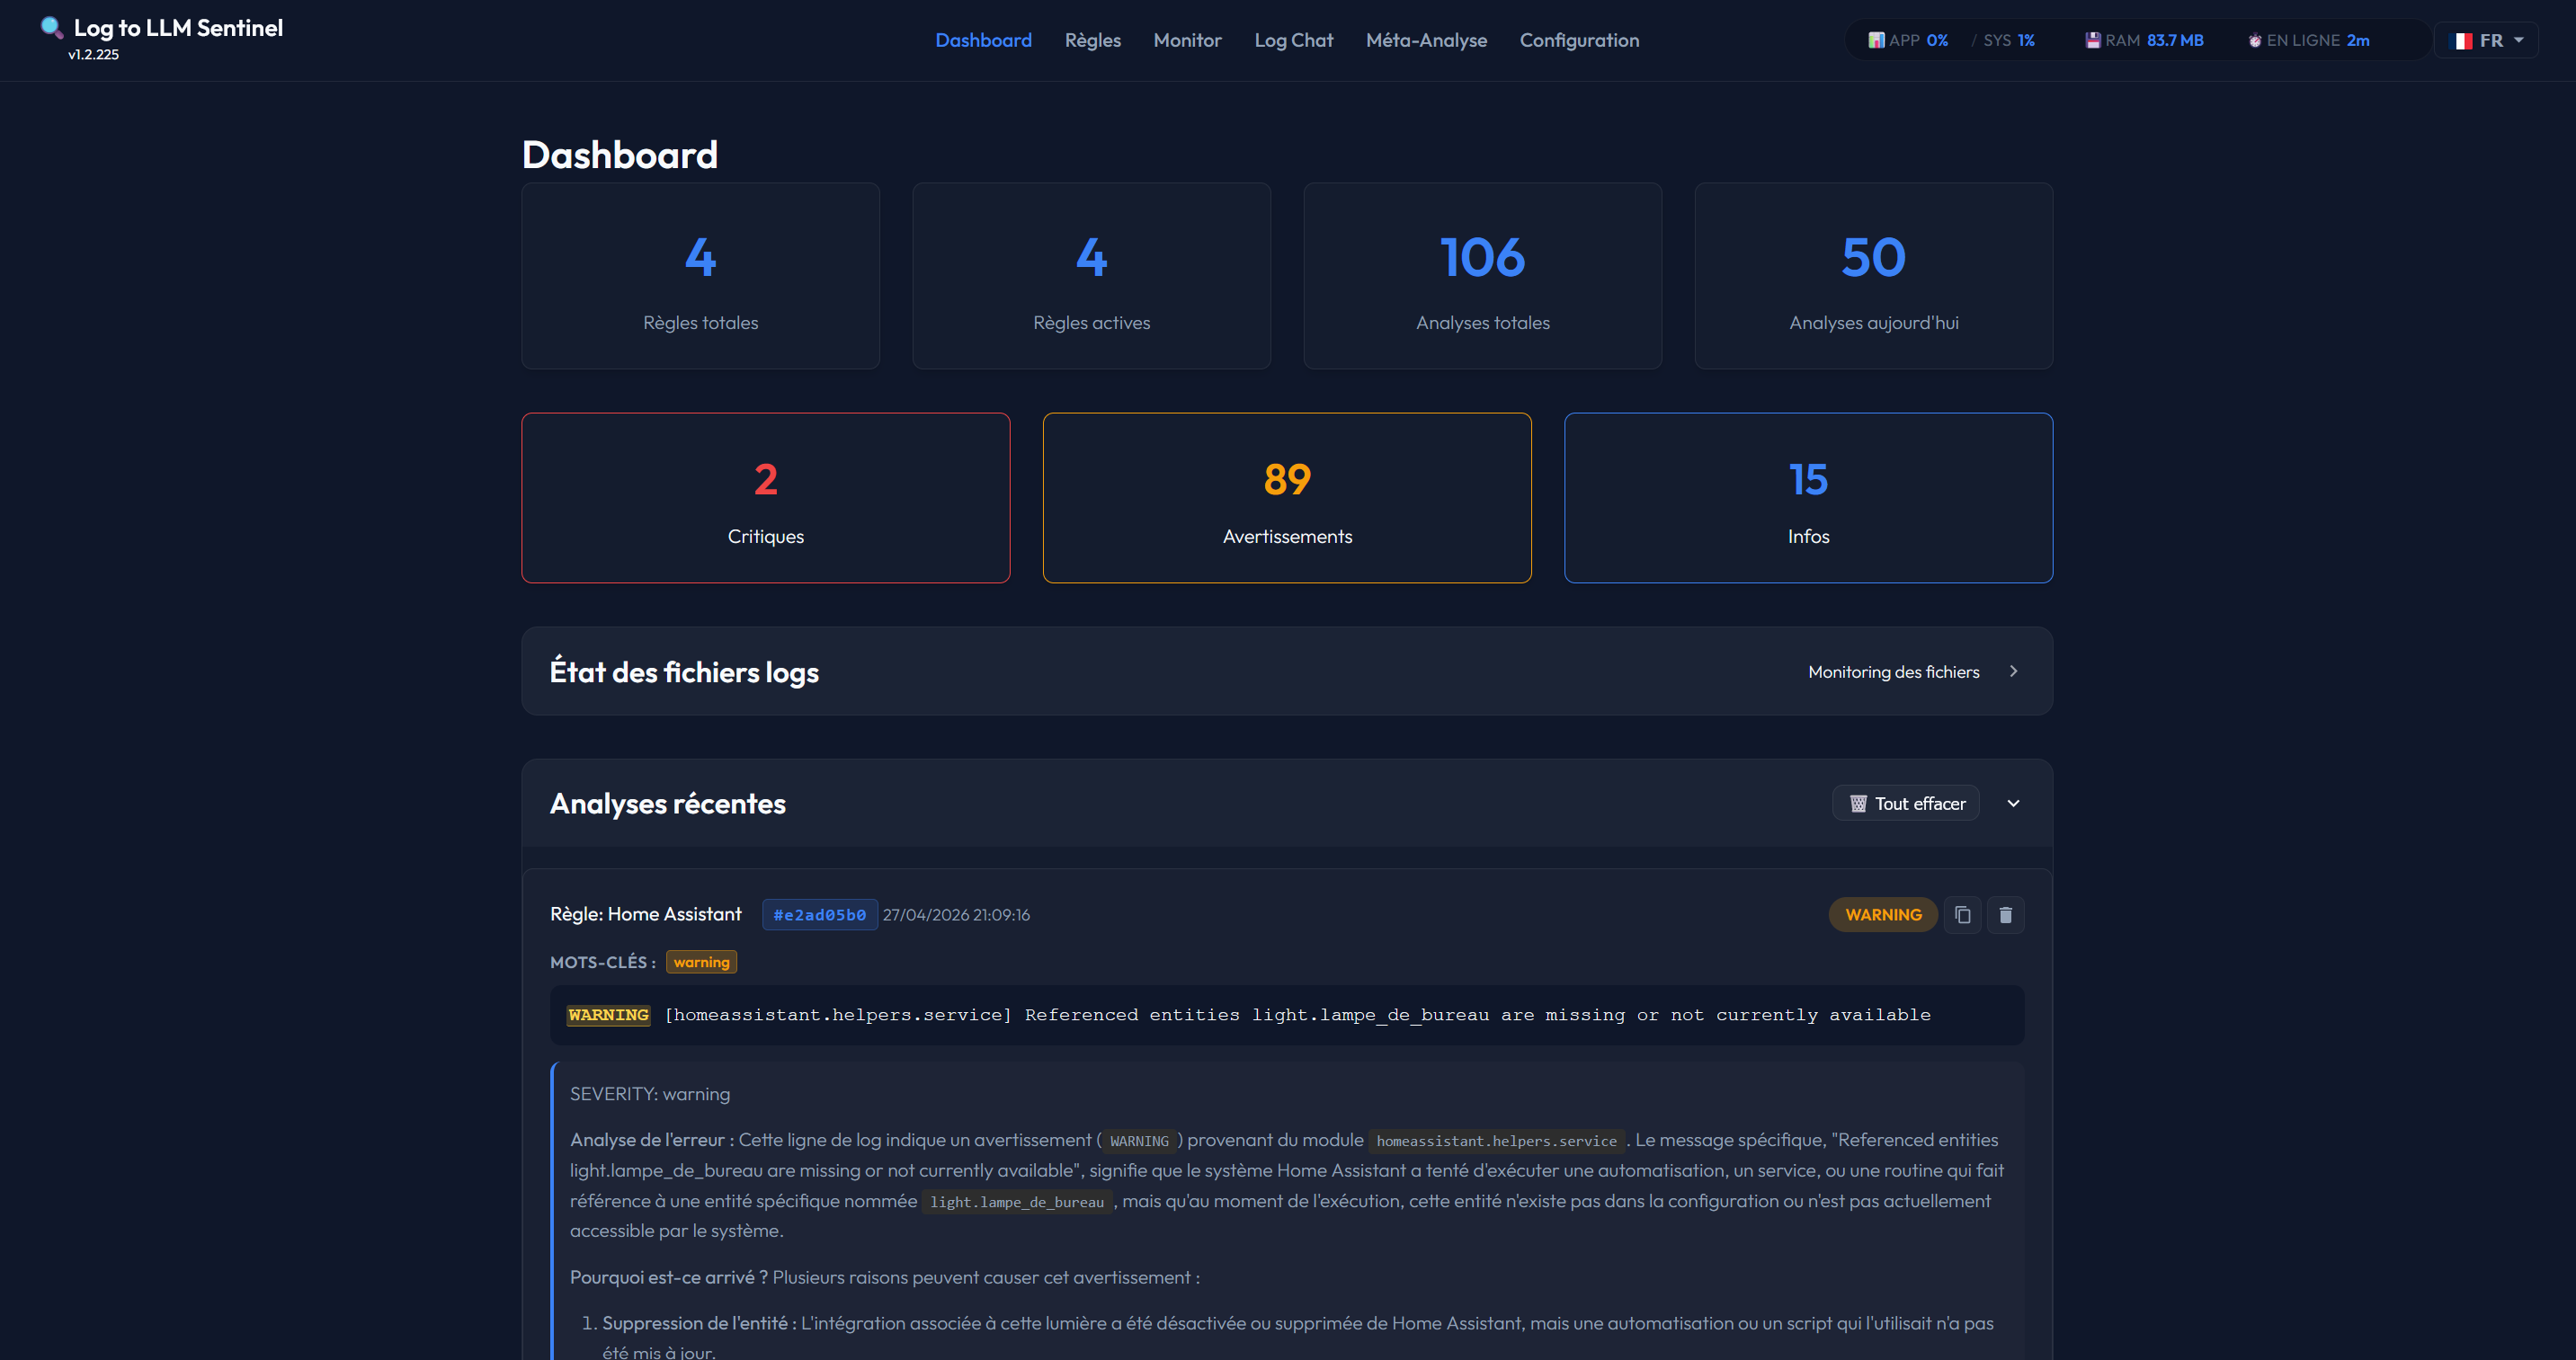Click the Pourquoi est-ce arrivé ? text
The height and width of the screenshot is (1360, 2576).
(668, 1277)
